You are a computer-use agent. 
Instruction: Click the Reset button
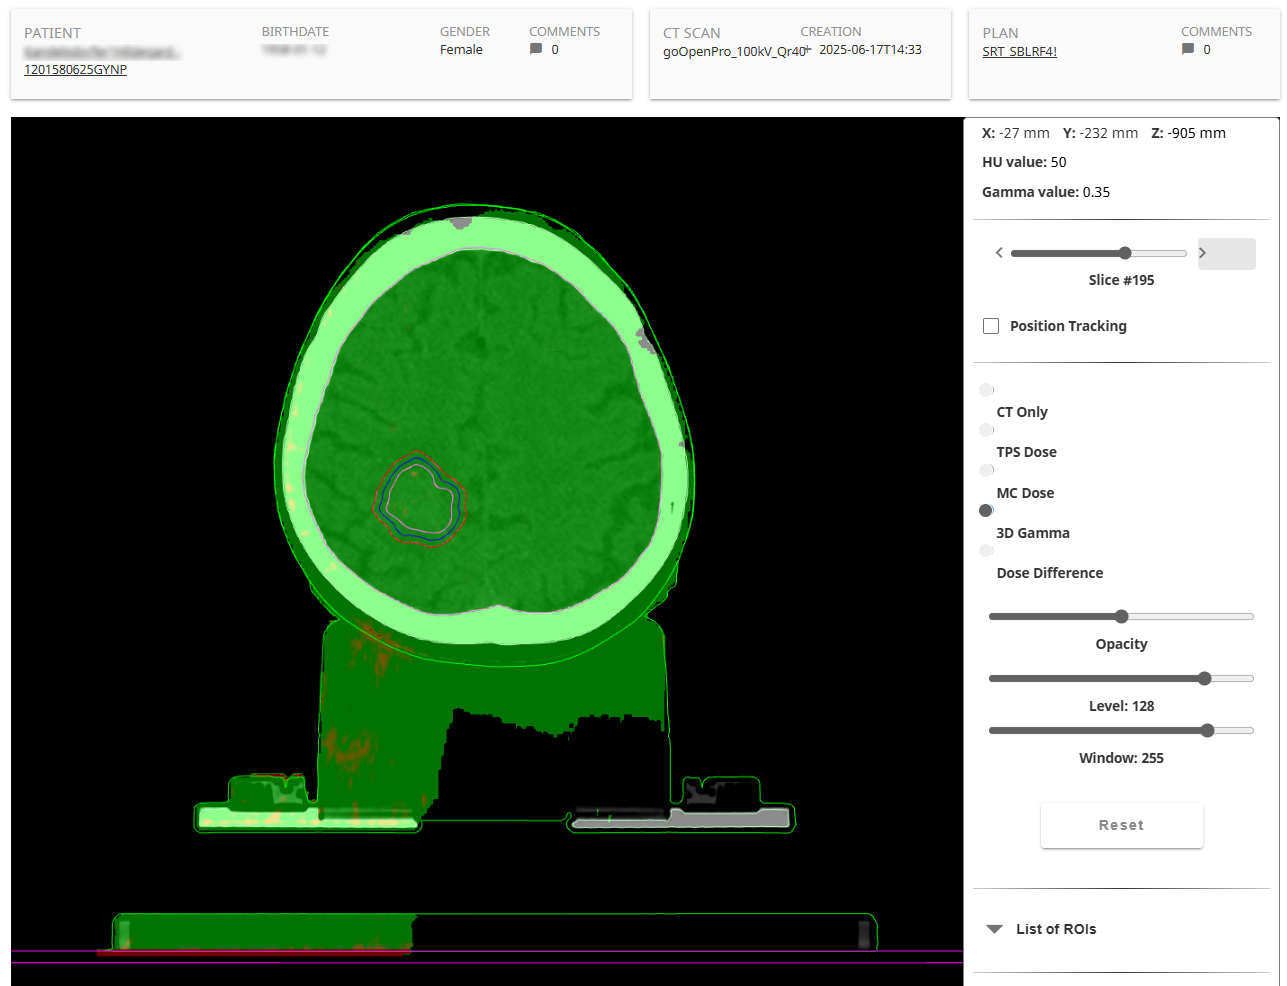[x=1121, y=825]
